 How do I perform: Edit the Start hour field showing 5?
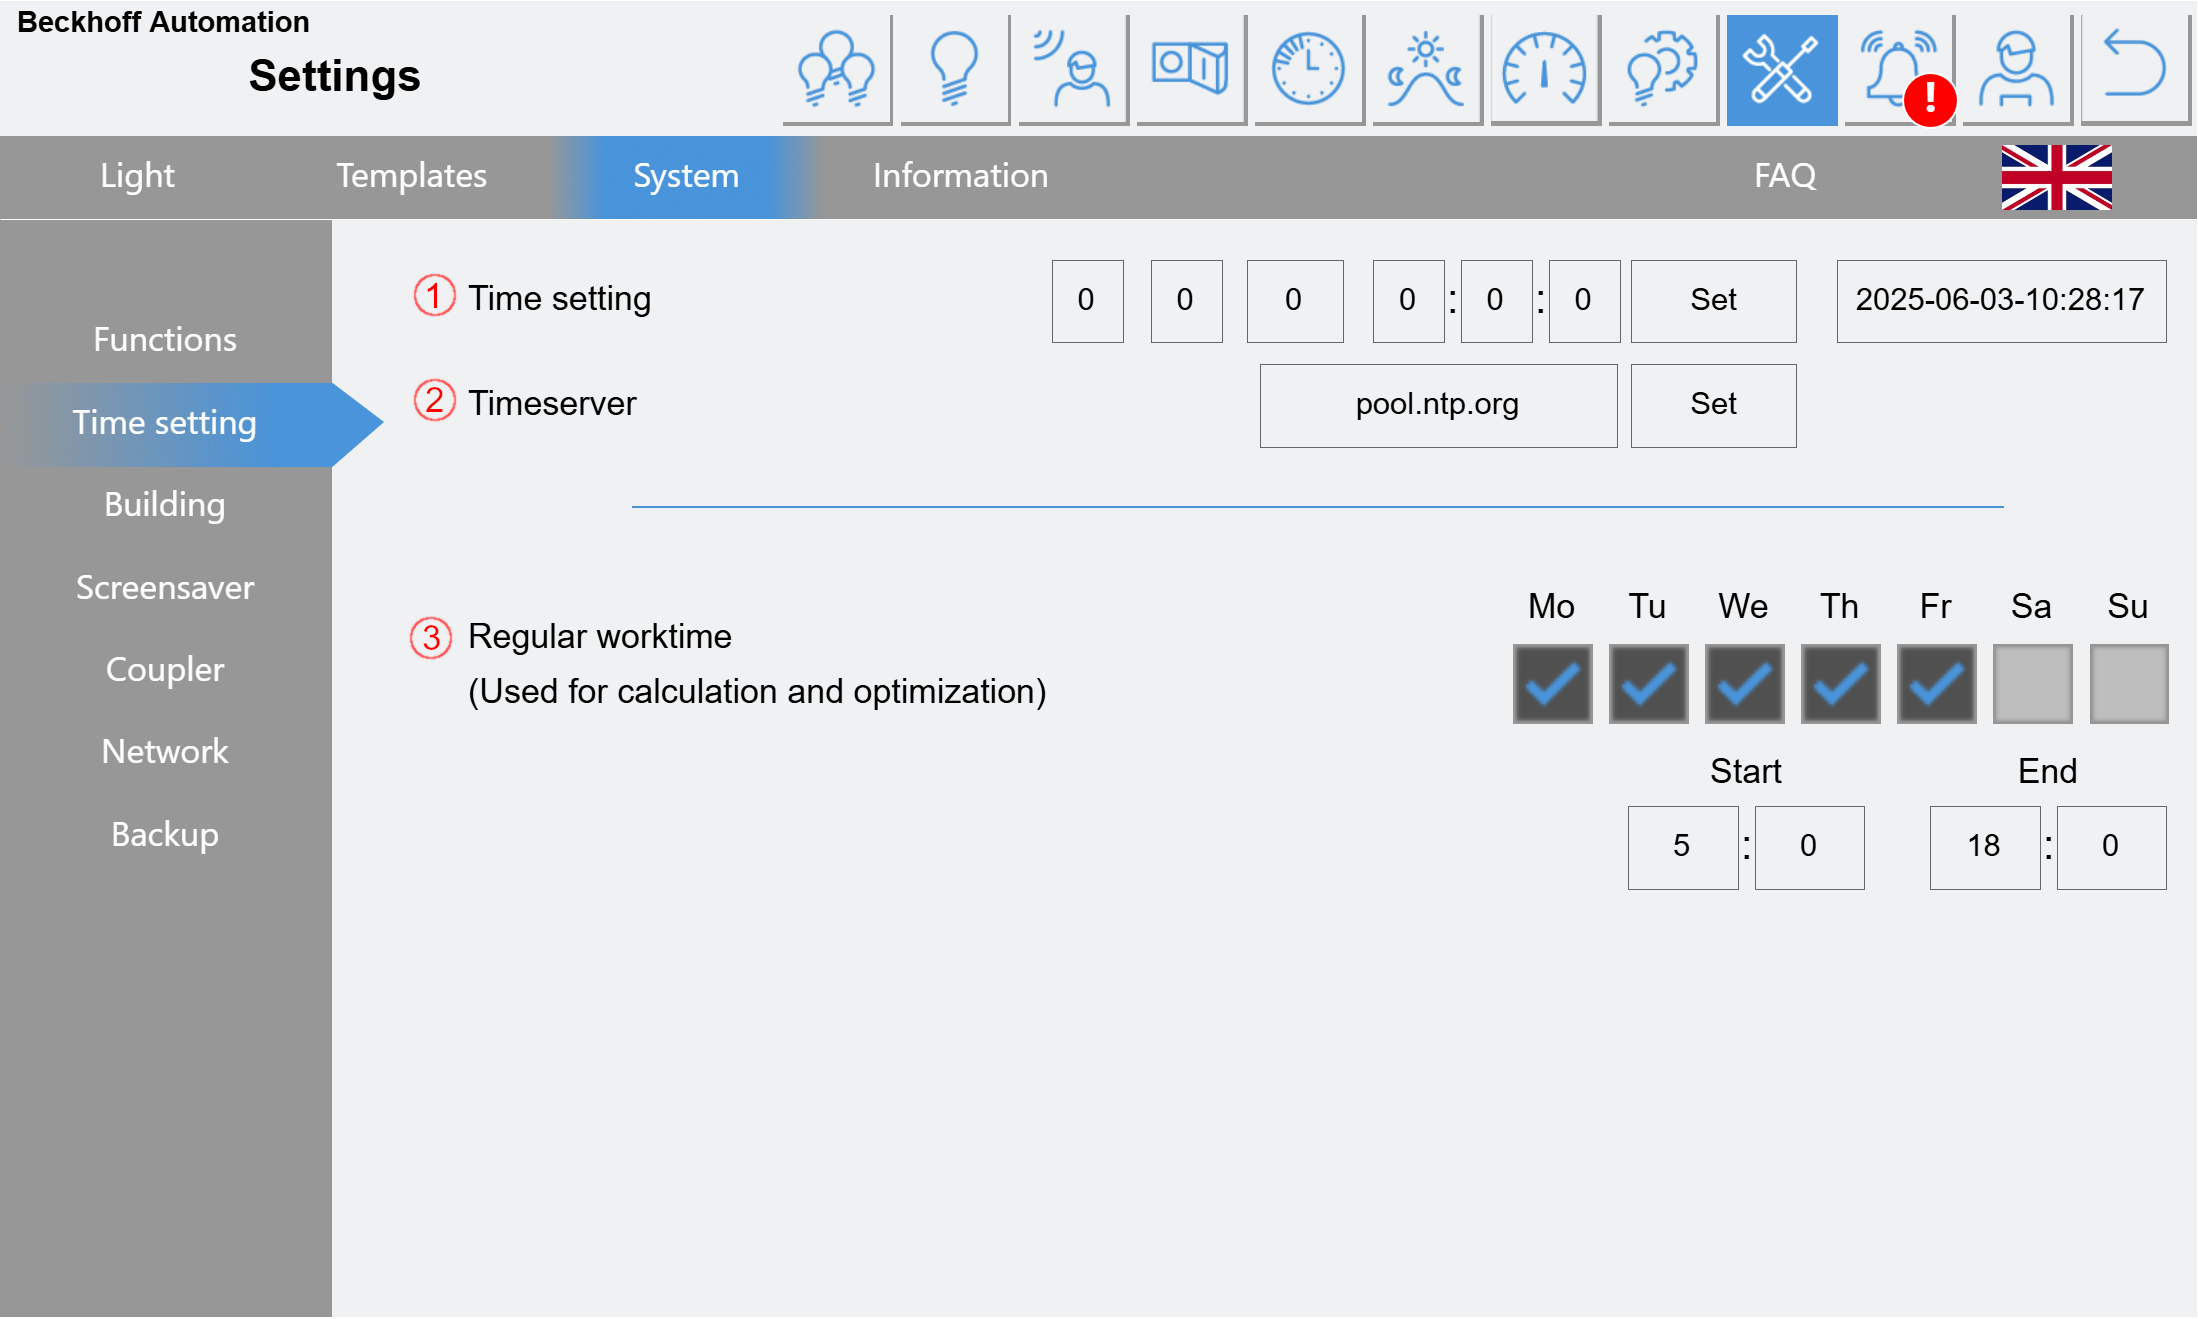point(1683,847)
